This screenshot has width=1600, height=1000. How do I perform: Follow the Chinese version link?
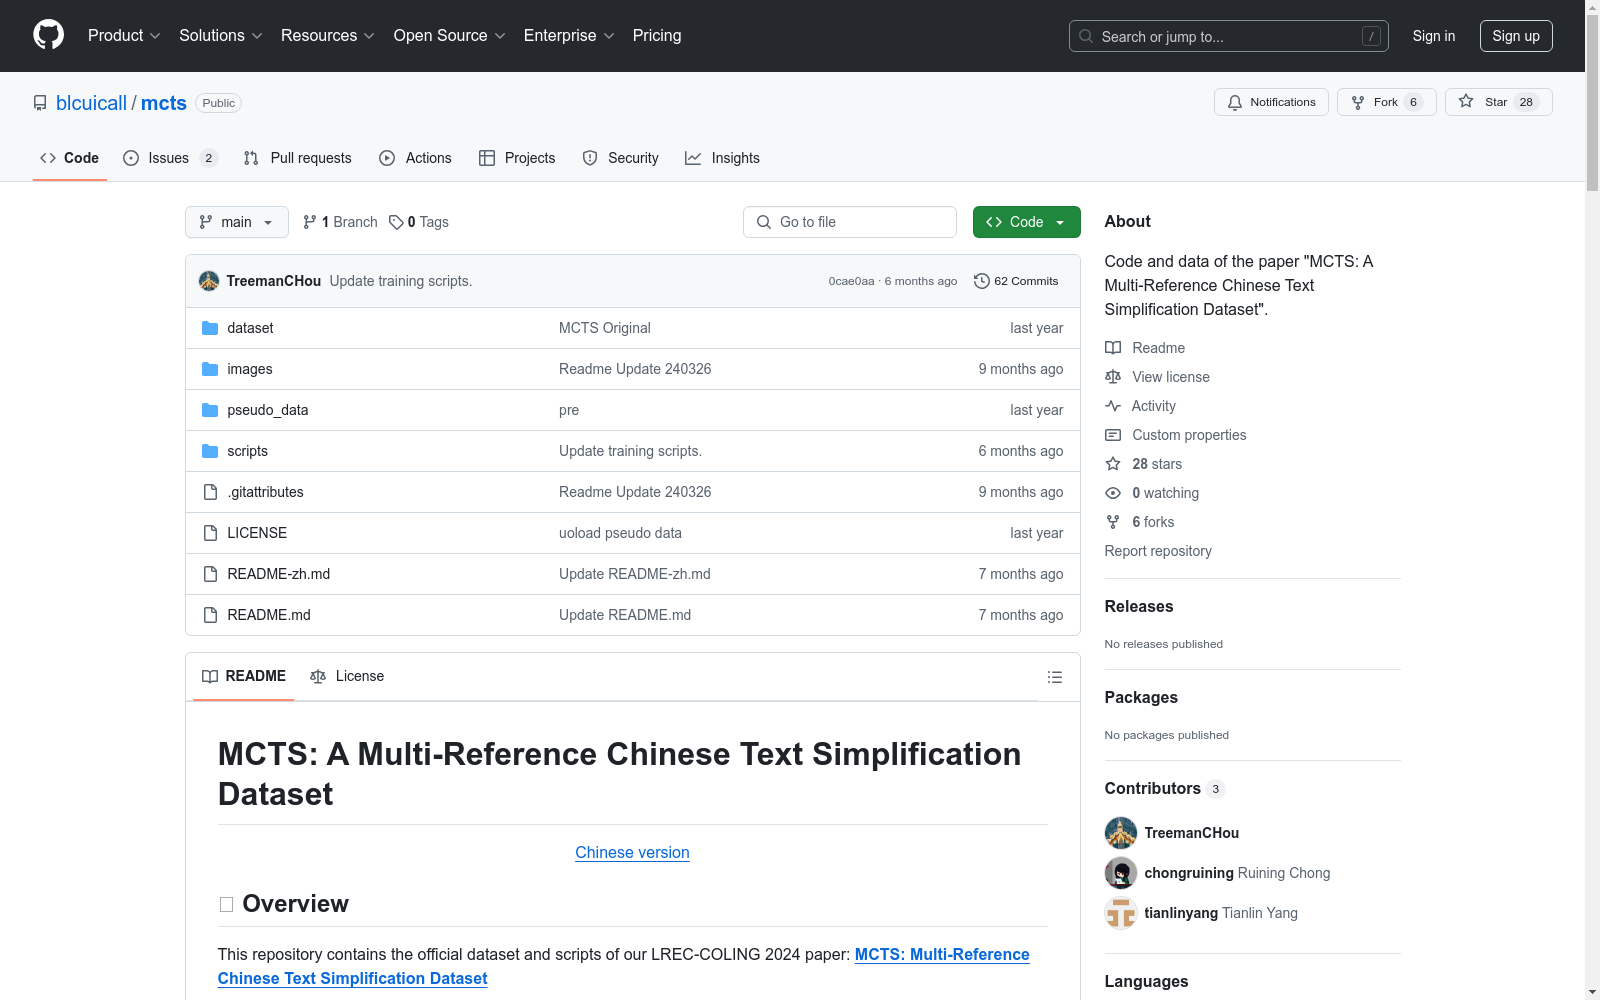click(x=632, y=852)
